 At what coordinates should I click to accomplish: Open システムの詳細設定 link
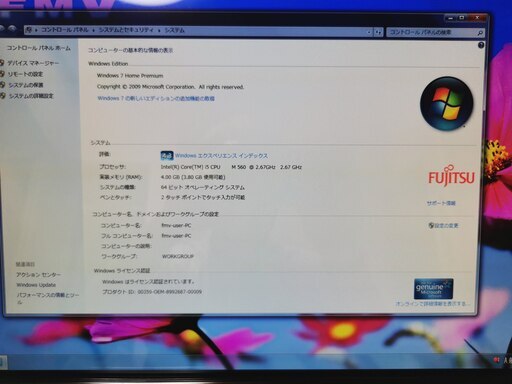pyautogui.click(x=31, y=96)
